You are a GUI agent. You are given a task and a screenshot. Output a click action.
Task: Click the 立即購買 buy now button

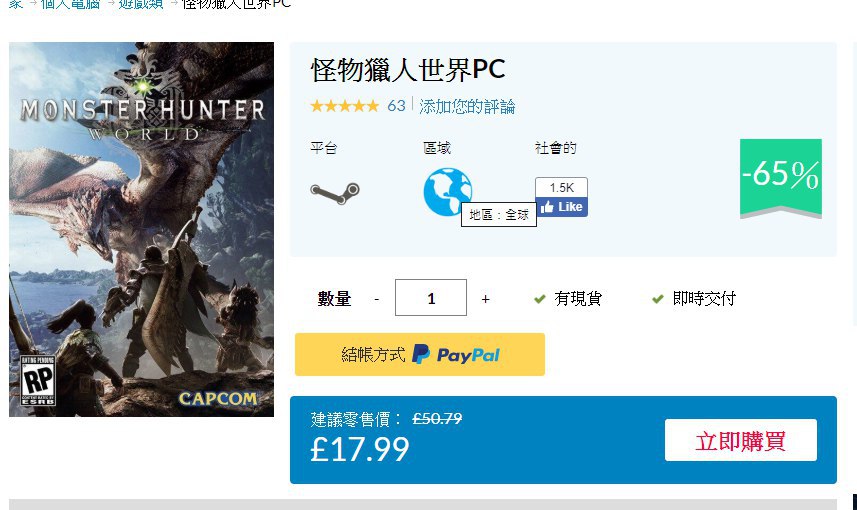click(741, 440)
